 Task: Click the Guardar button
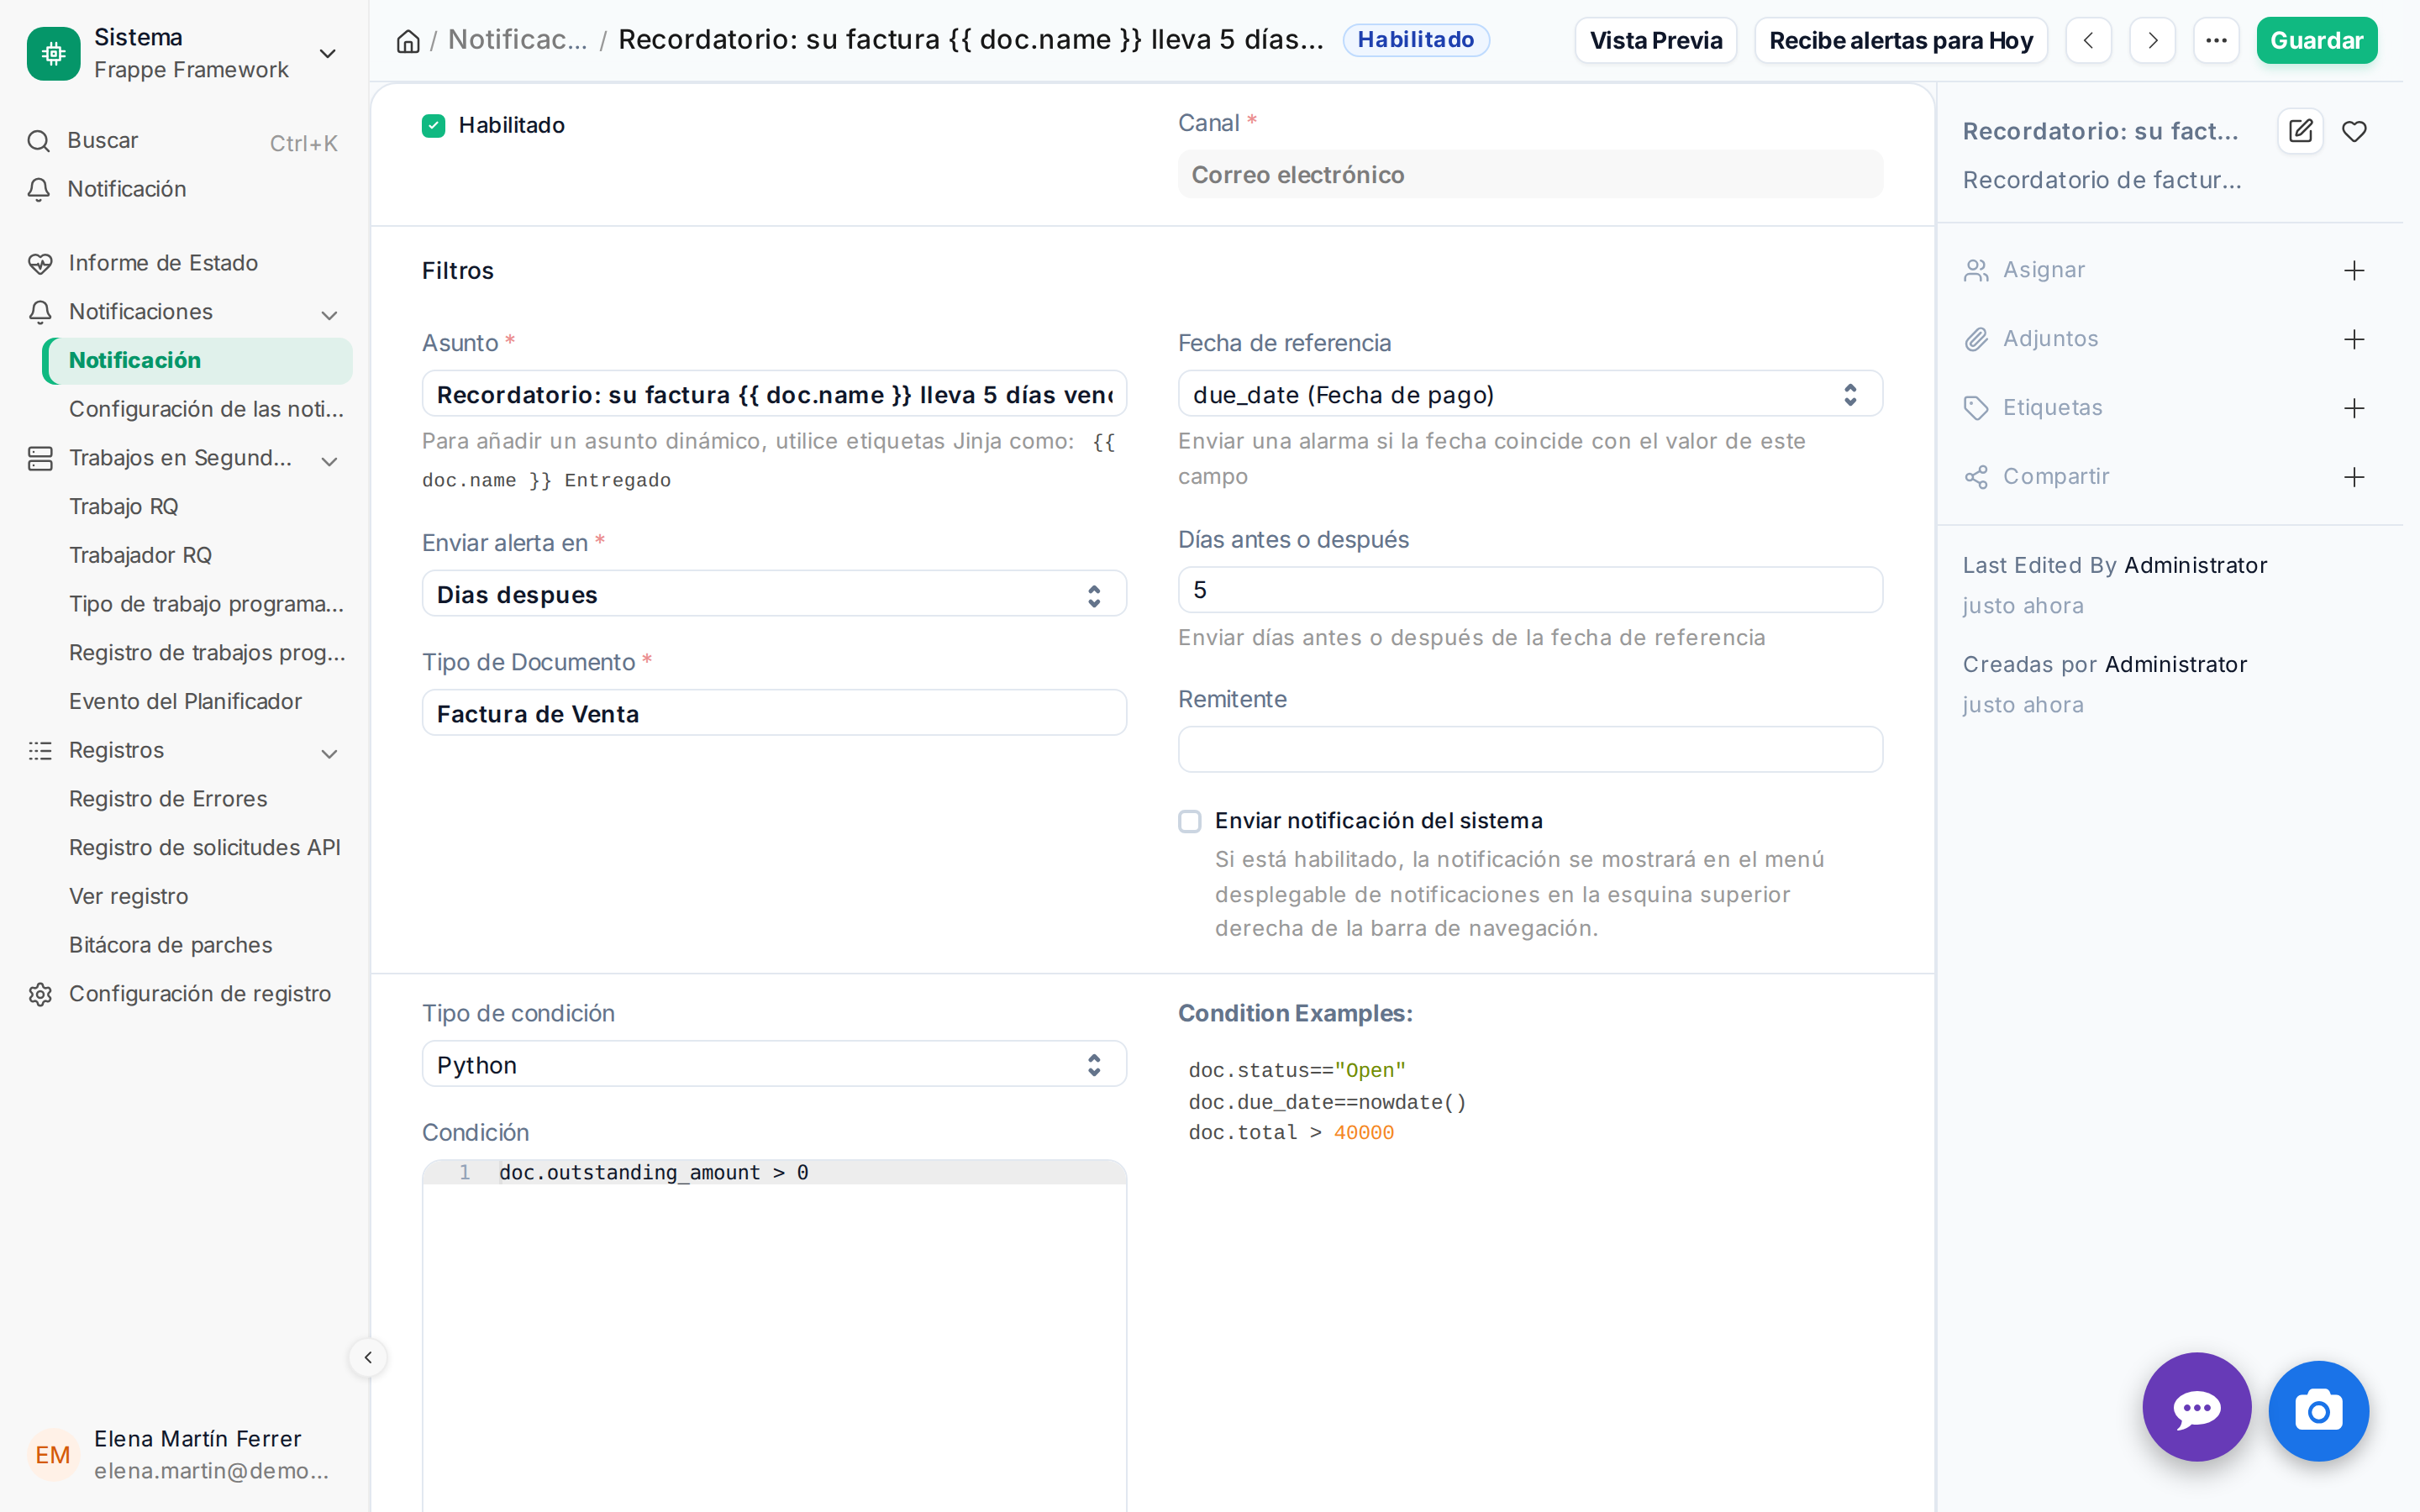coord(2316,41)
